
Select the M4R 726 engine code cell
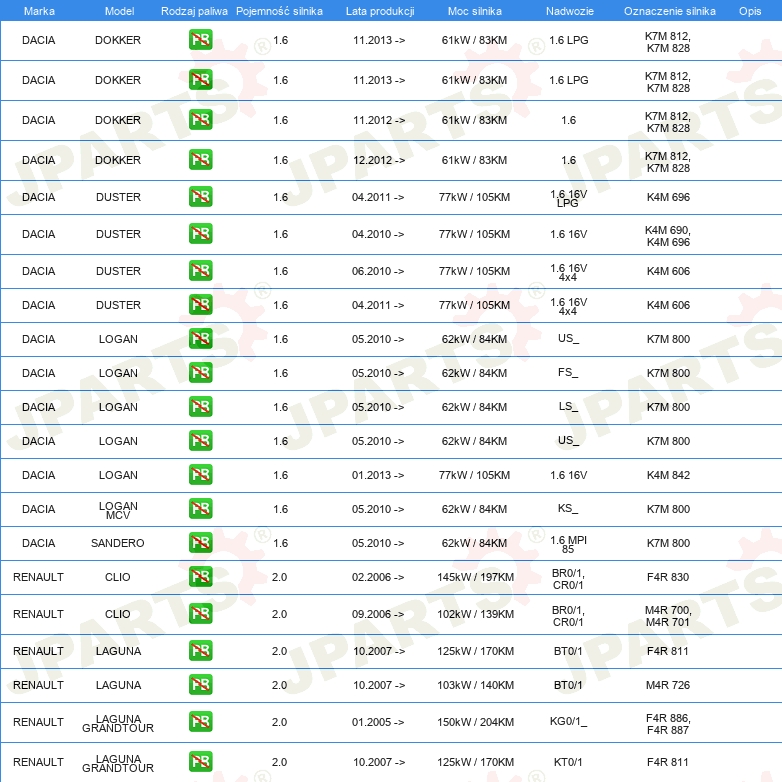[x=668, y=685]
